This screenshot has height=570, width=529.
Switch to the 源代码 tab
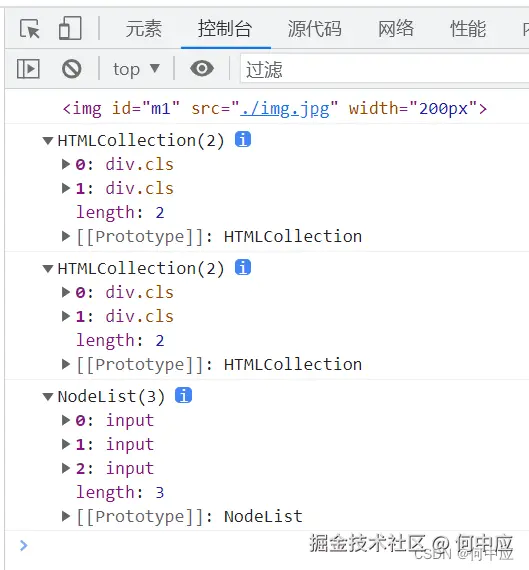coord(314,29)
